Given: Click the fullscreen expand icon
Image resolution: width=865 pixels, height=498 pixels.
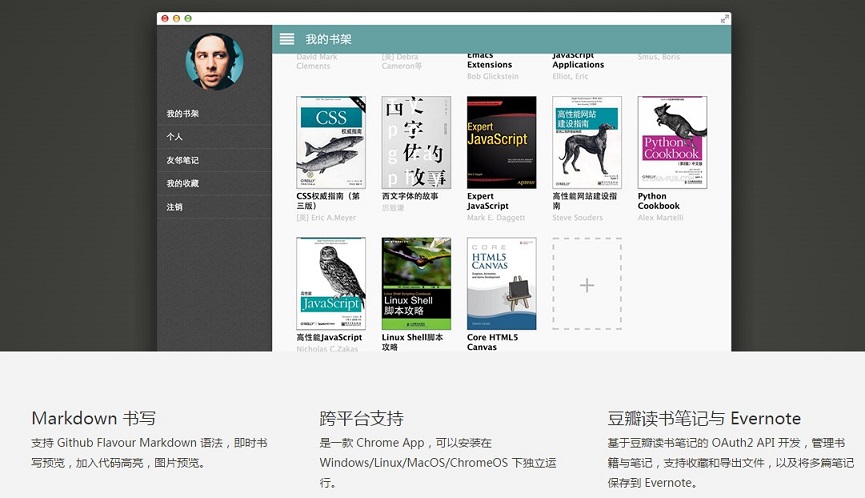Looking at the screenshot, I should [725, 19].
